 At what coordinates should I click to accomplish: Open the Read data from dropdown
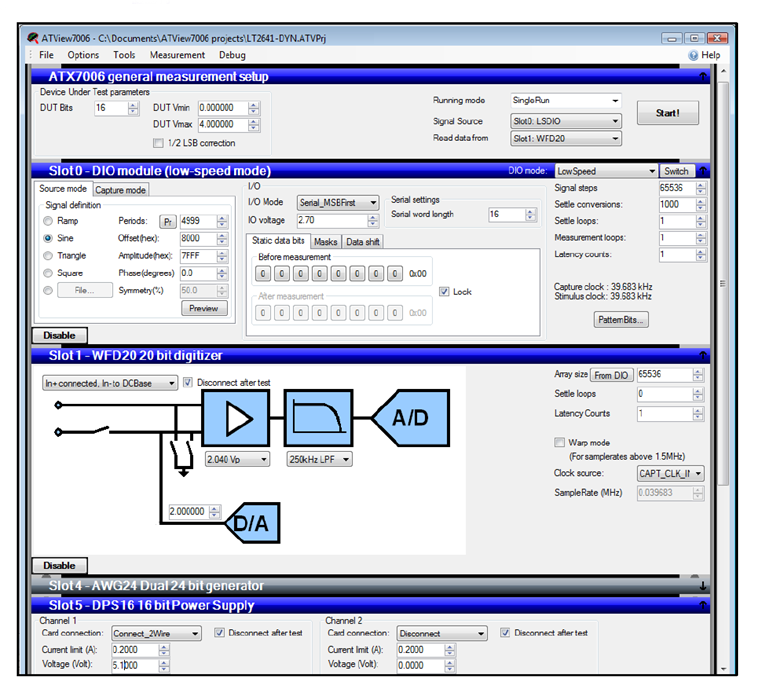[566, 139]
